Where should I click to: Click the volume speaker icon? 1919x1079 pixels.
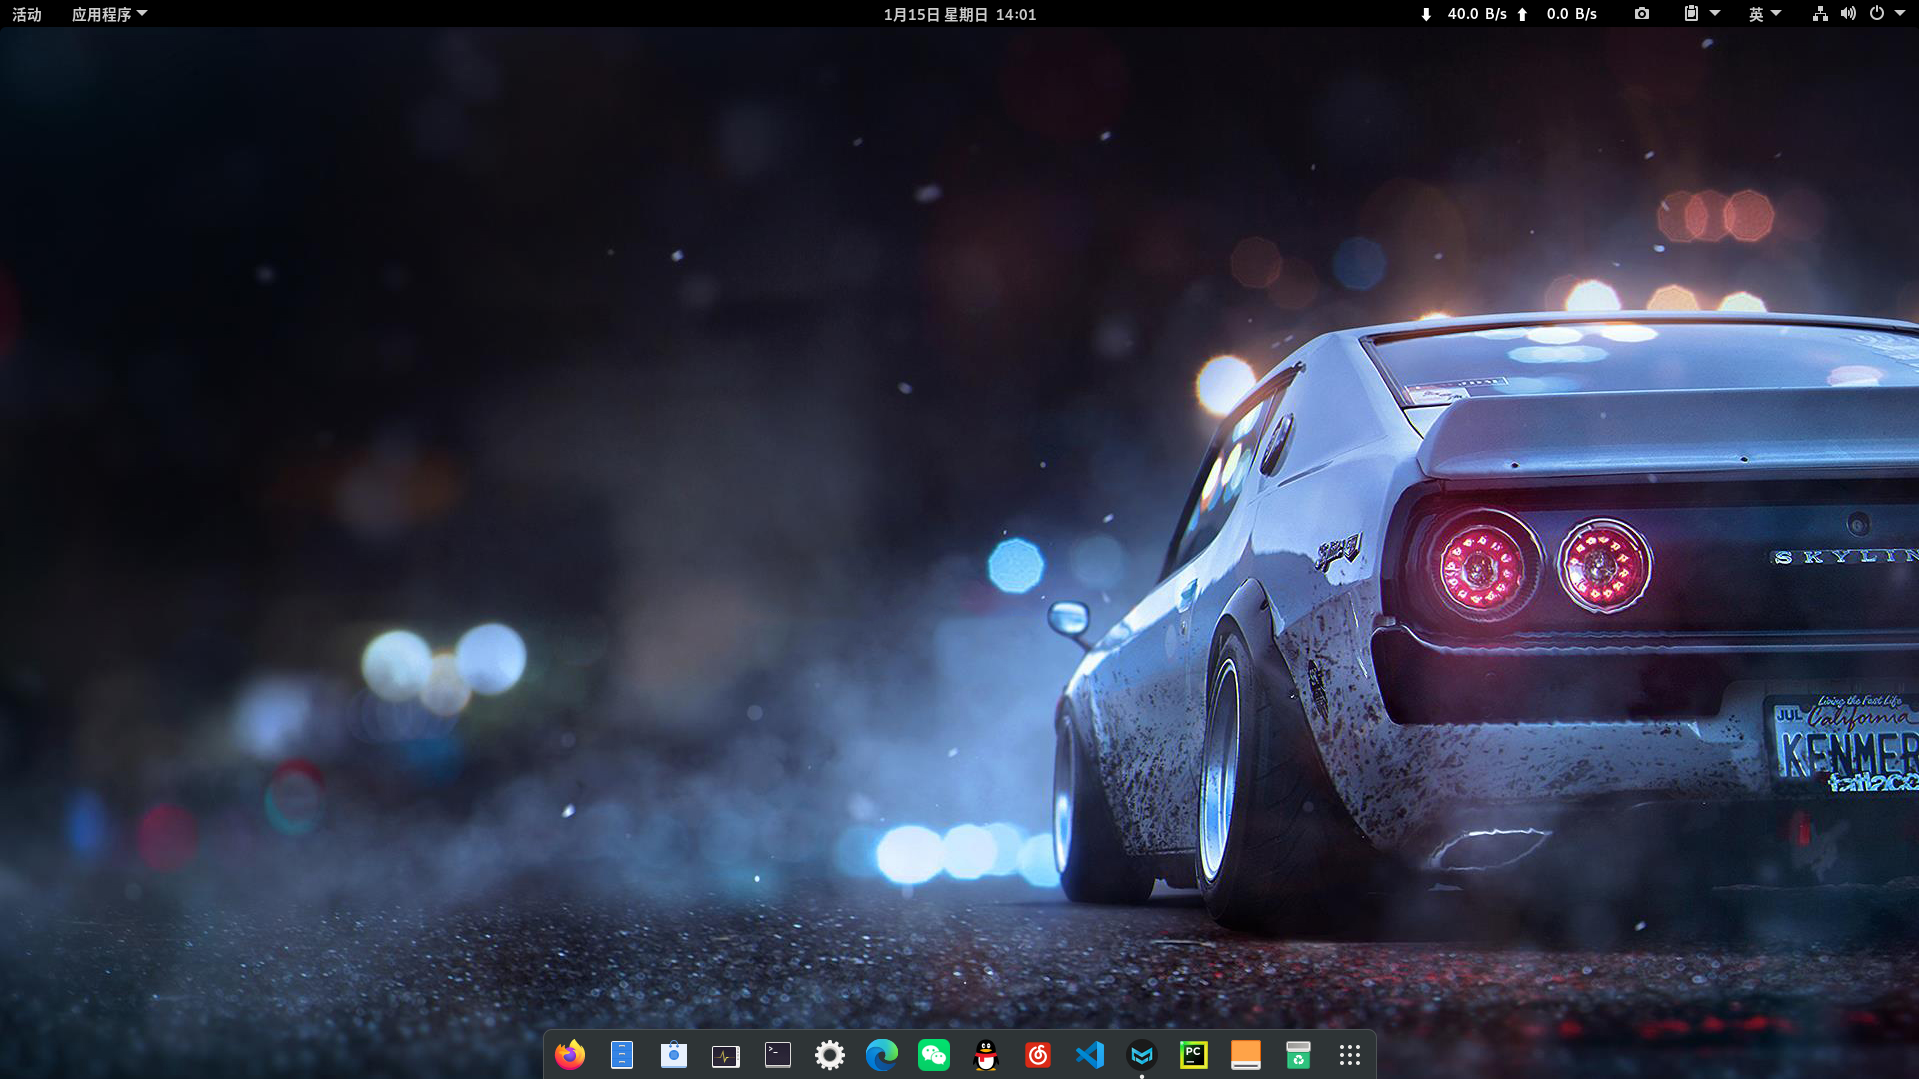tap(1848, 14)
